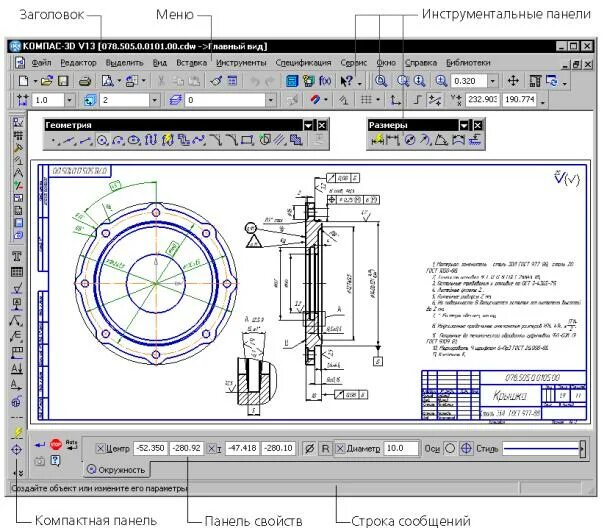Create a new document with the New icon
This screenshot has height=528, width=605.
point(24,81)
